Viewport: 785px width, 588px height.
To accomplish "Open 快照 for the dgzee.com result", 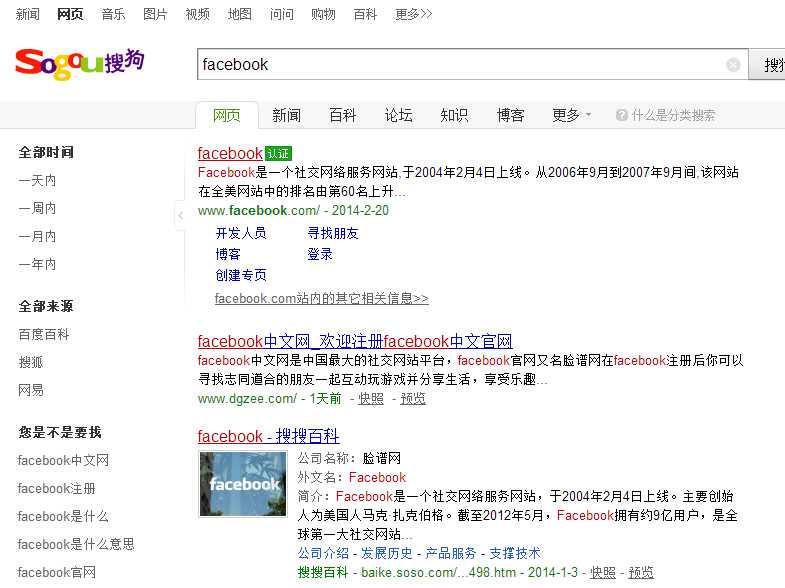I will point(371,399).
